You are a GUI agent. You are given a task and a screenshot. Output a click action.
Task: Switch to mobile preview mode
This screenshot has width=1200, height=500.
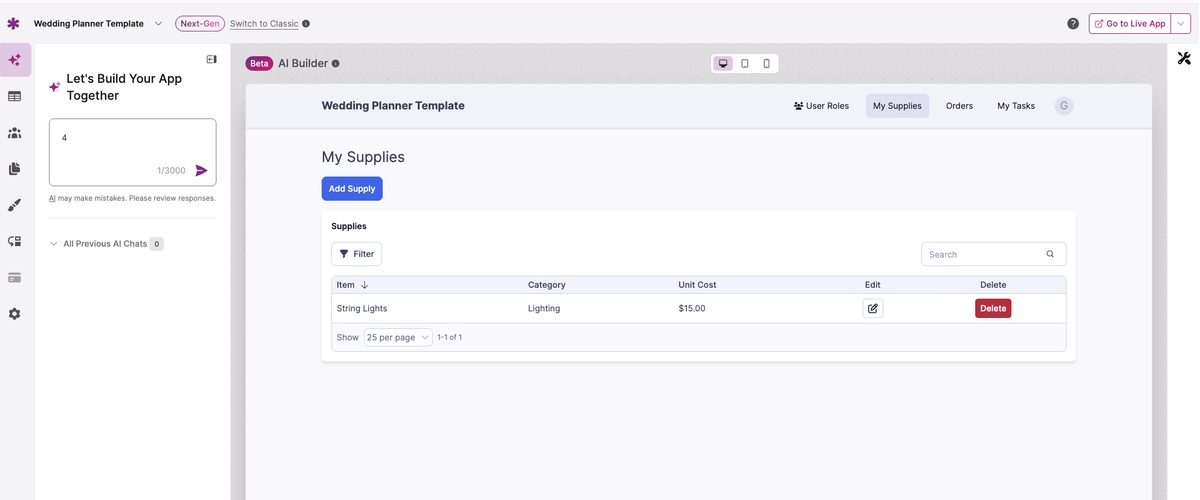[767, 64]
